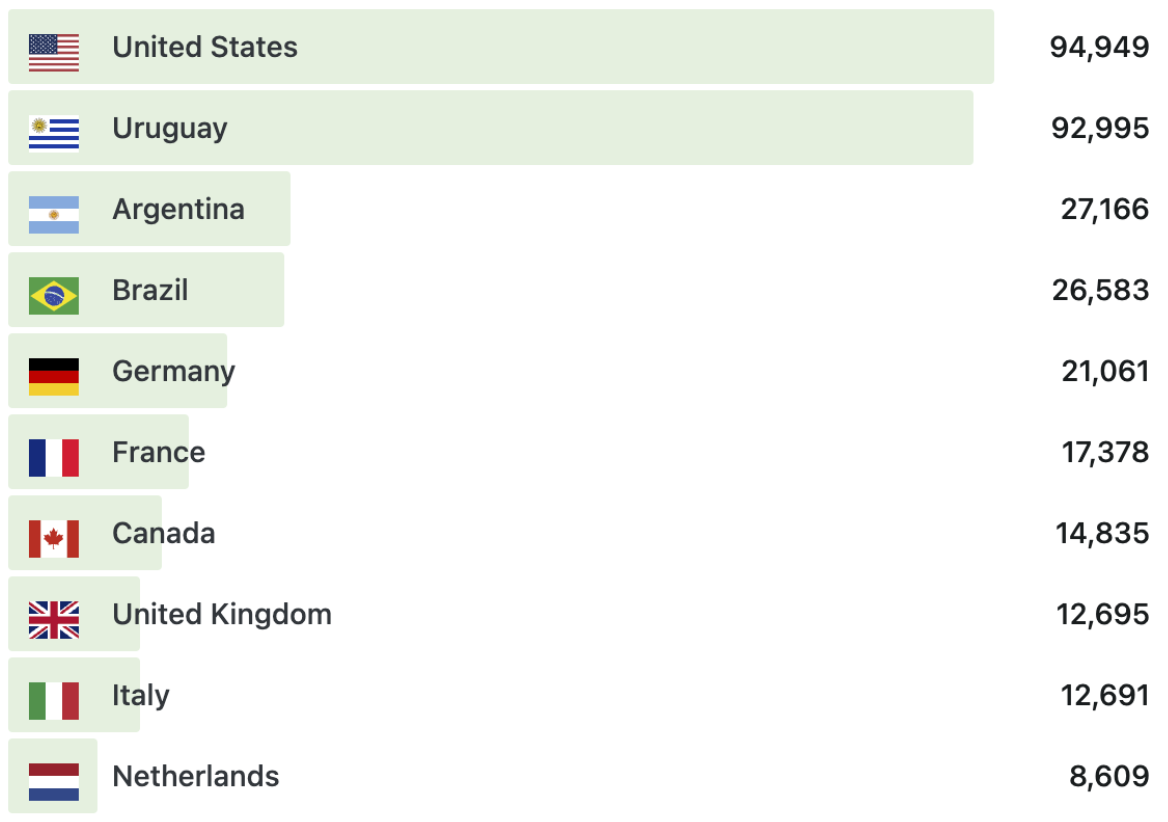The width and height of the screenshot is (1168, 822).
Task: Click the Germany flag icon
Action: (54, 377)
